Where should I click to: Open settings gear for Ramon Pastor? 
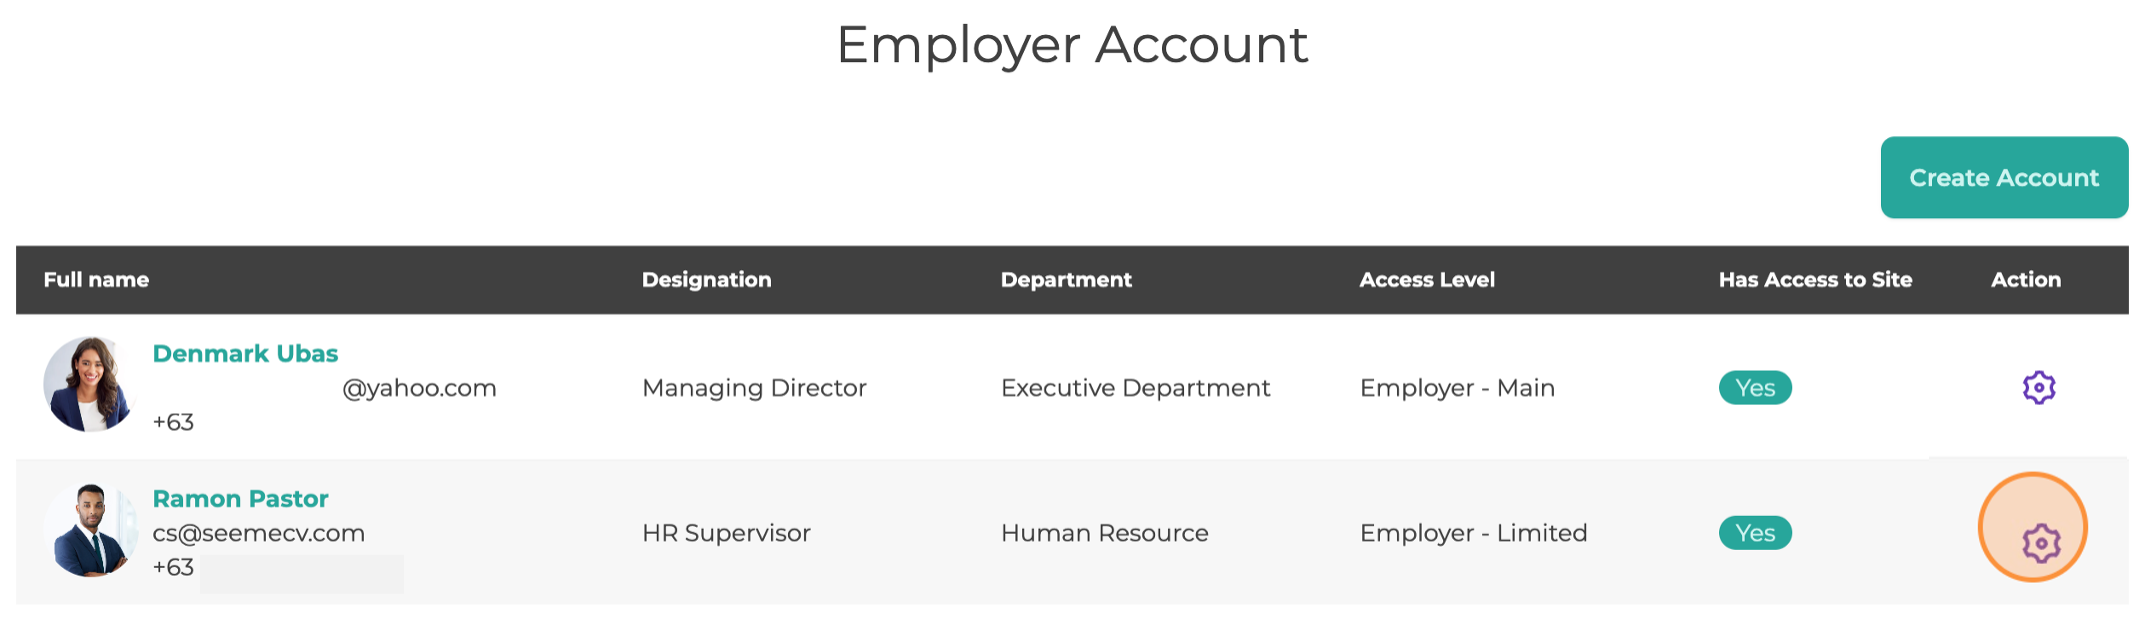2040,543
